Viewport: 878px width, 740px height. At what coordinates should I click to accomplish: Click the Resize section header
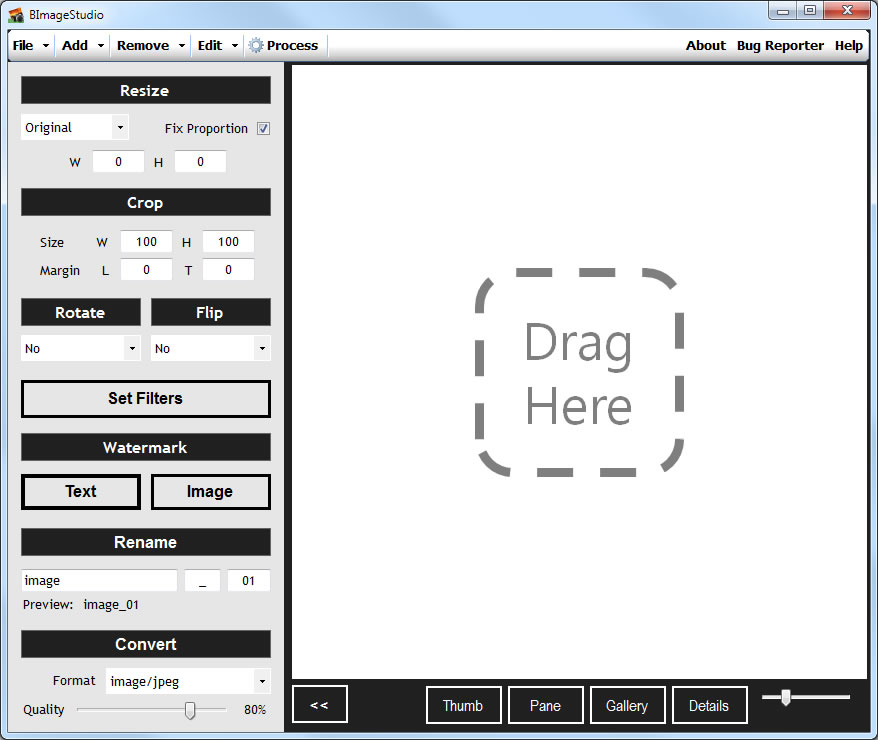click(146, 90)
